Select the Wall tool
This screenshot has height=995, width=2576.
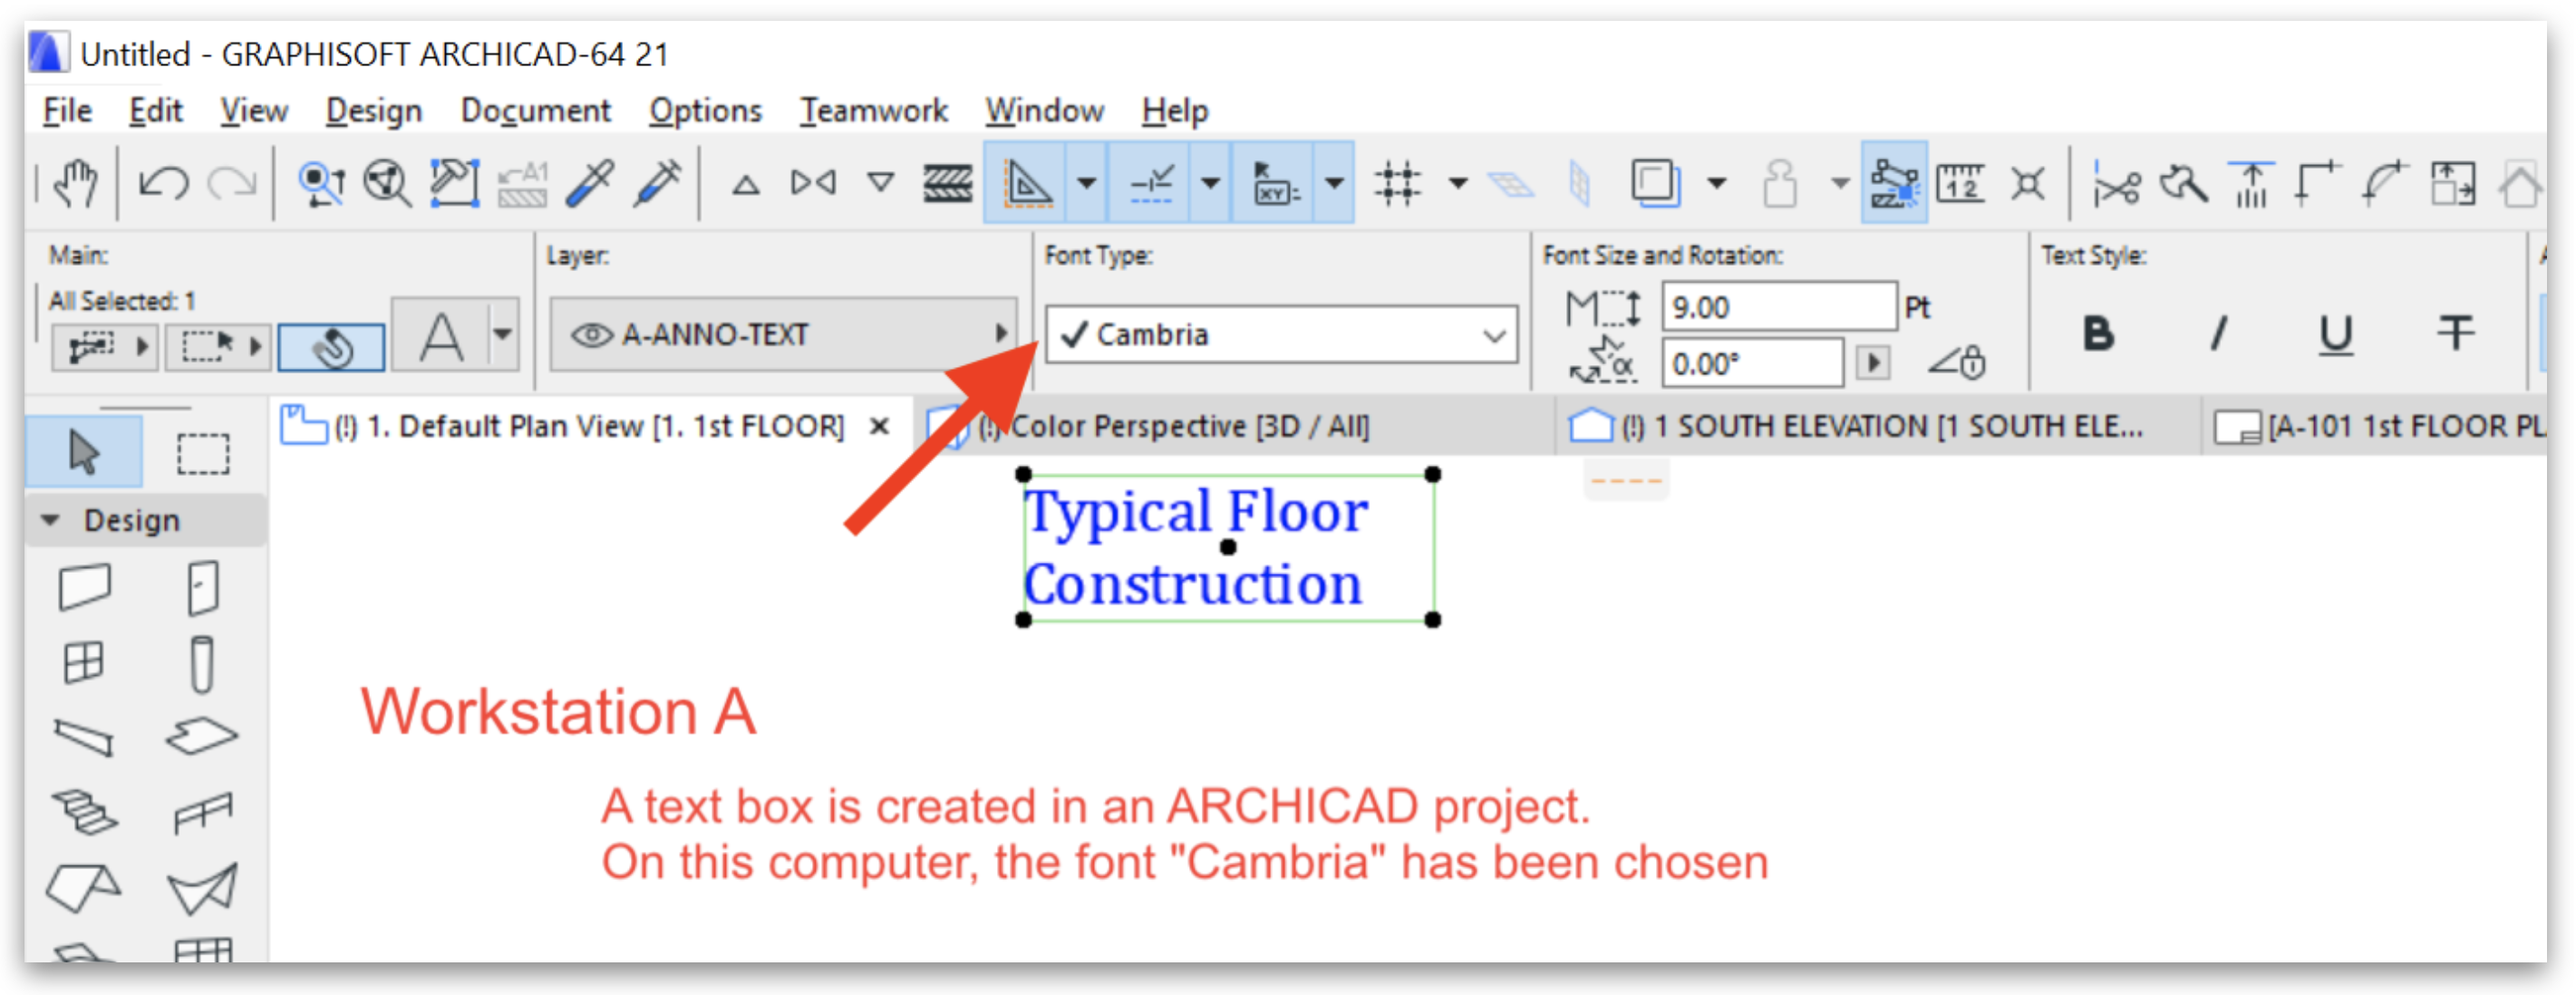[84, 587]
